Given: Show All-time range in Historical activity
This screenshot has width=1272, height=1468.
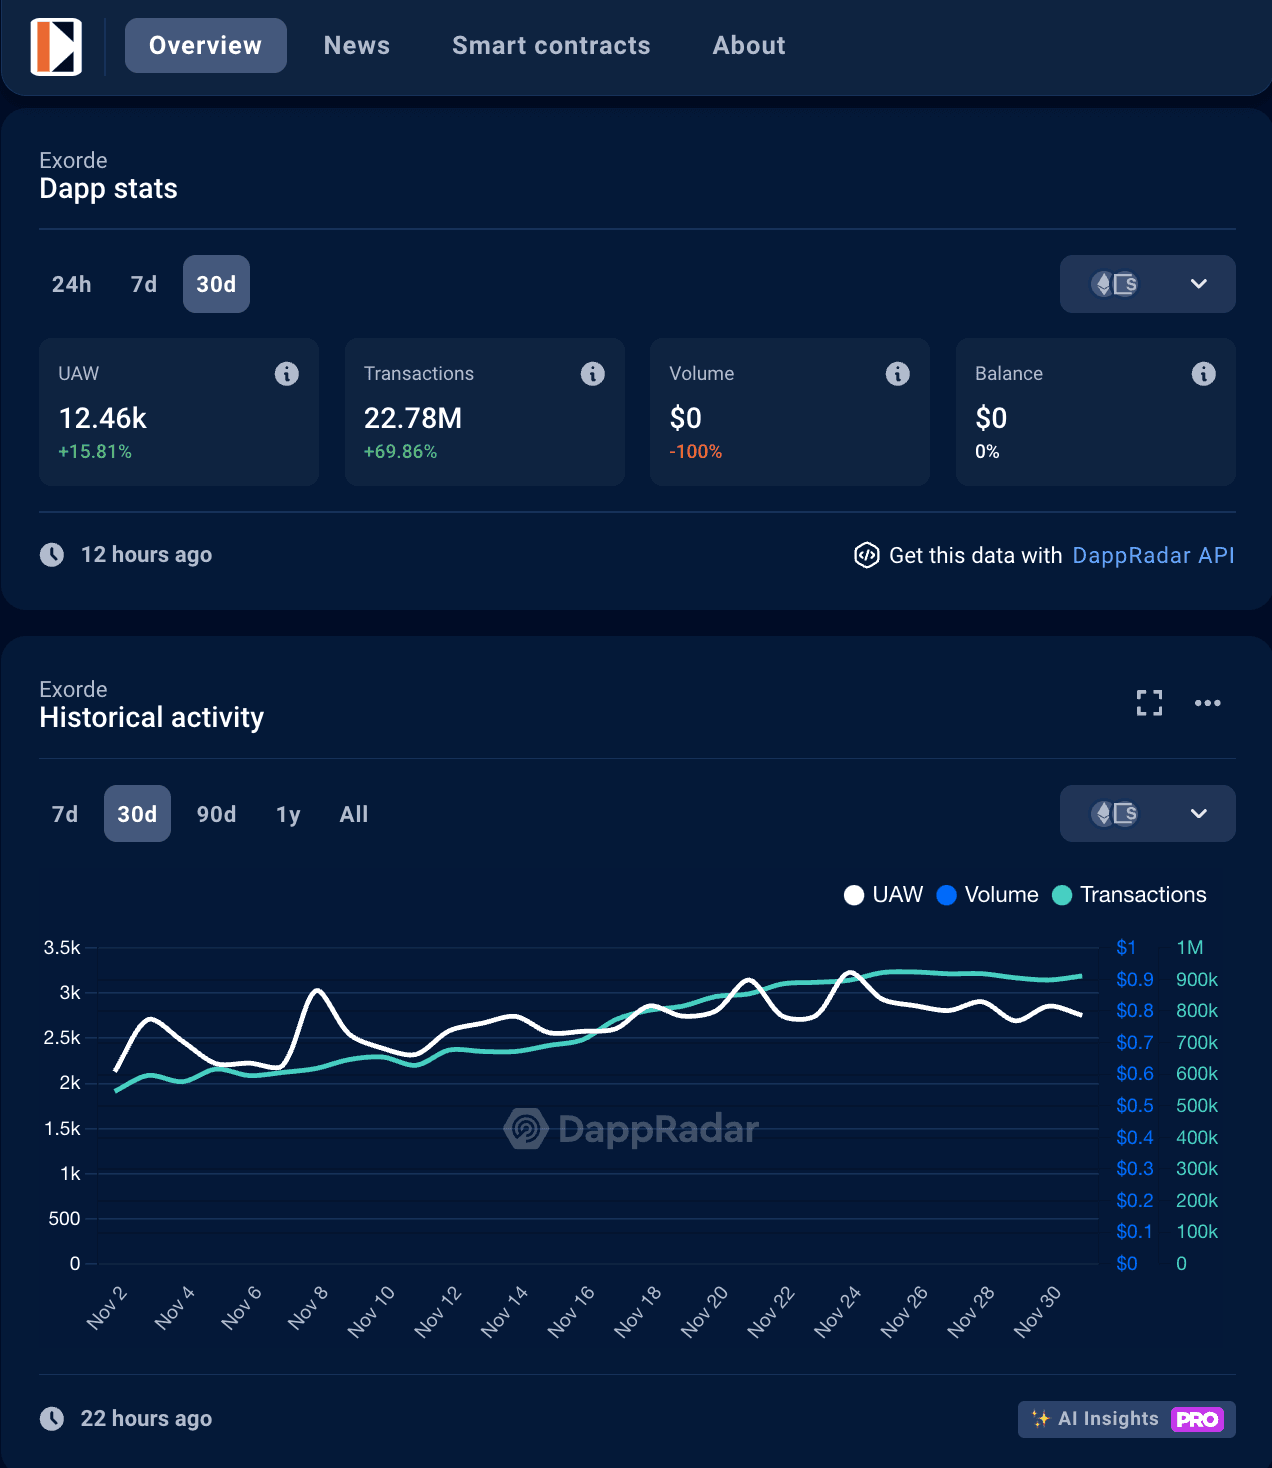Looking at the screenshot, I should pyautogui.click(x=354, y=814).
